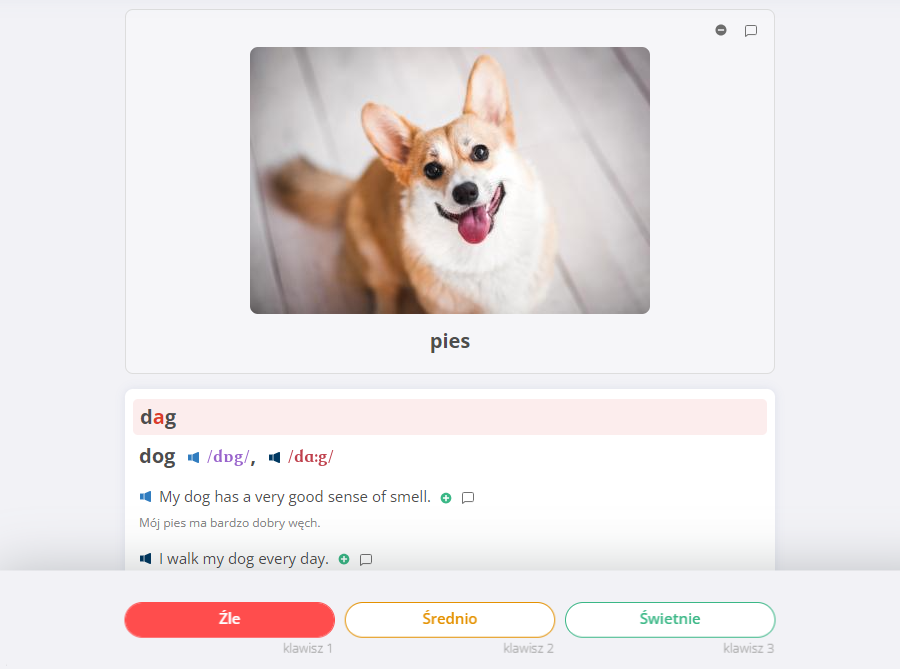900x669 pixels.
Task: Play audio for 'I walk my dog every day'
Action: coord(145,558)
